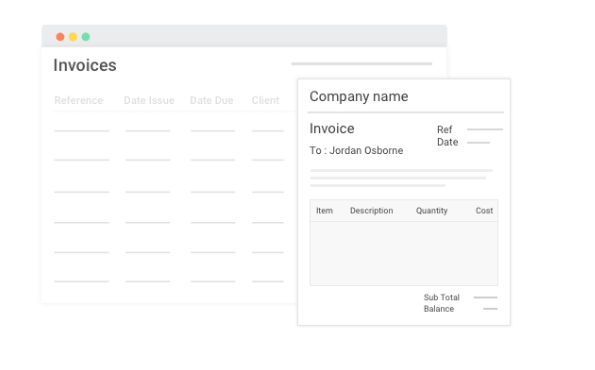Click the Quantity column header
The image size is (595, 370).
coord(431,211)
